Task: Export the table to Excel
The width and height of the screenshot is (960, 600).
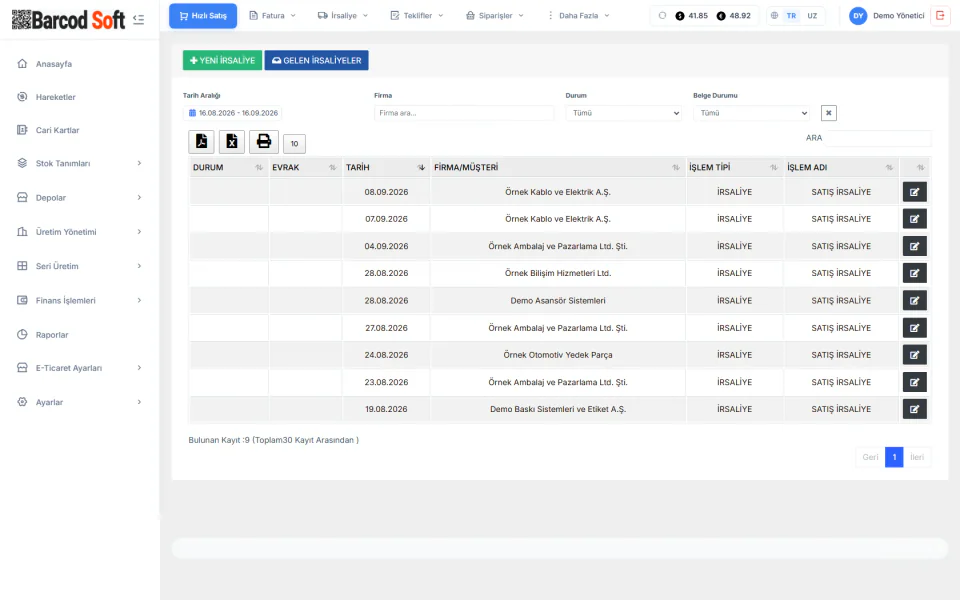Action: point(232,141)
